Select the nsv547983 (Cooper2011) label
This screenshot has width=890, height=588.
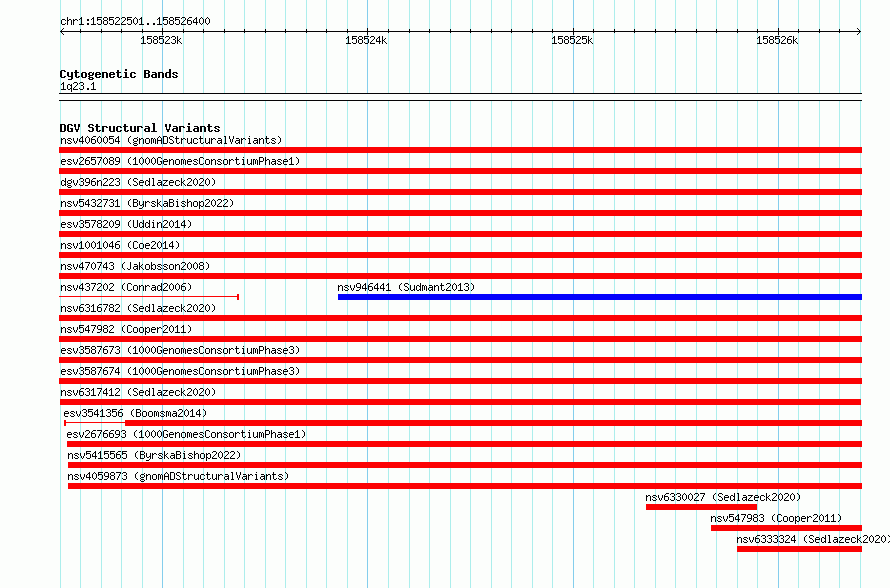point(776,518)
